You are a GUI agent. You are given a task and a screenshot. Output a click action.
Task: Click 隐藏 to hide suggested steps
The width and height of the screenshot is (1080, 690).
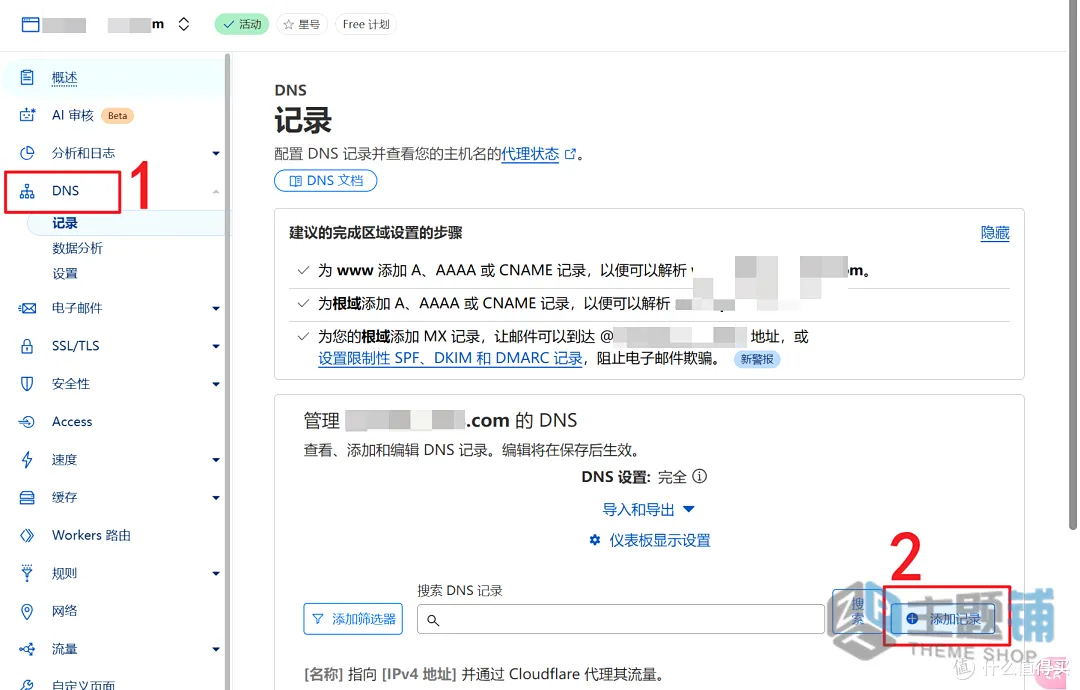[995, 233]
